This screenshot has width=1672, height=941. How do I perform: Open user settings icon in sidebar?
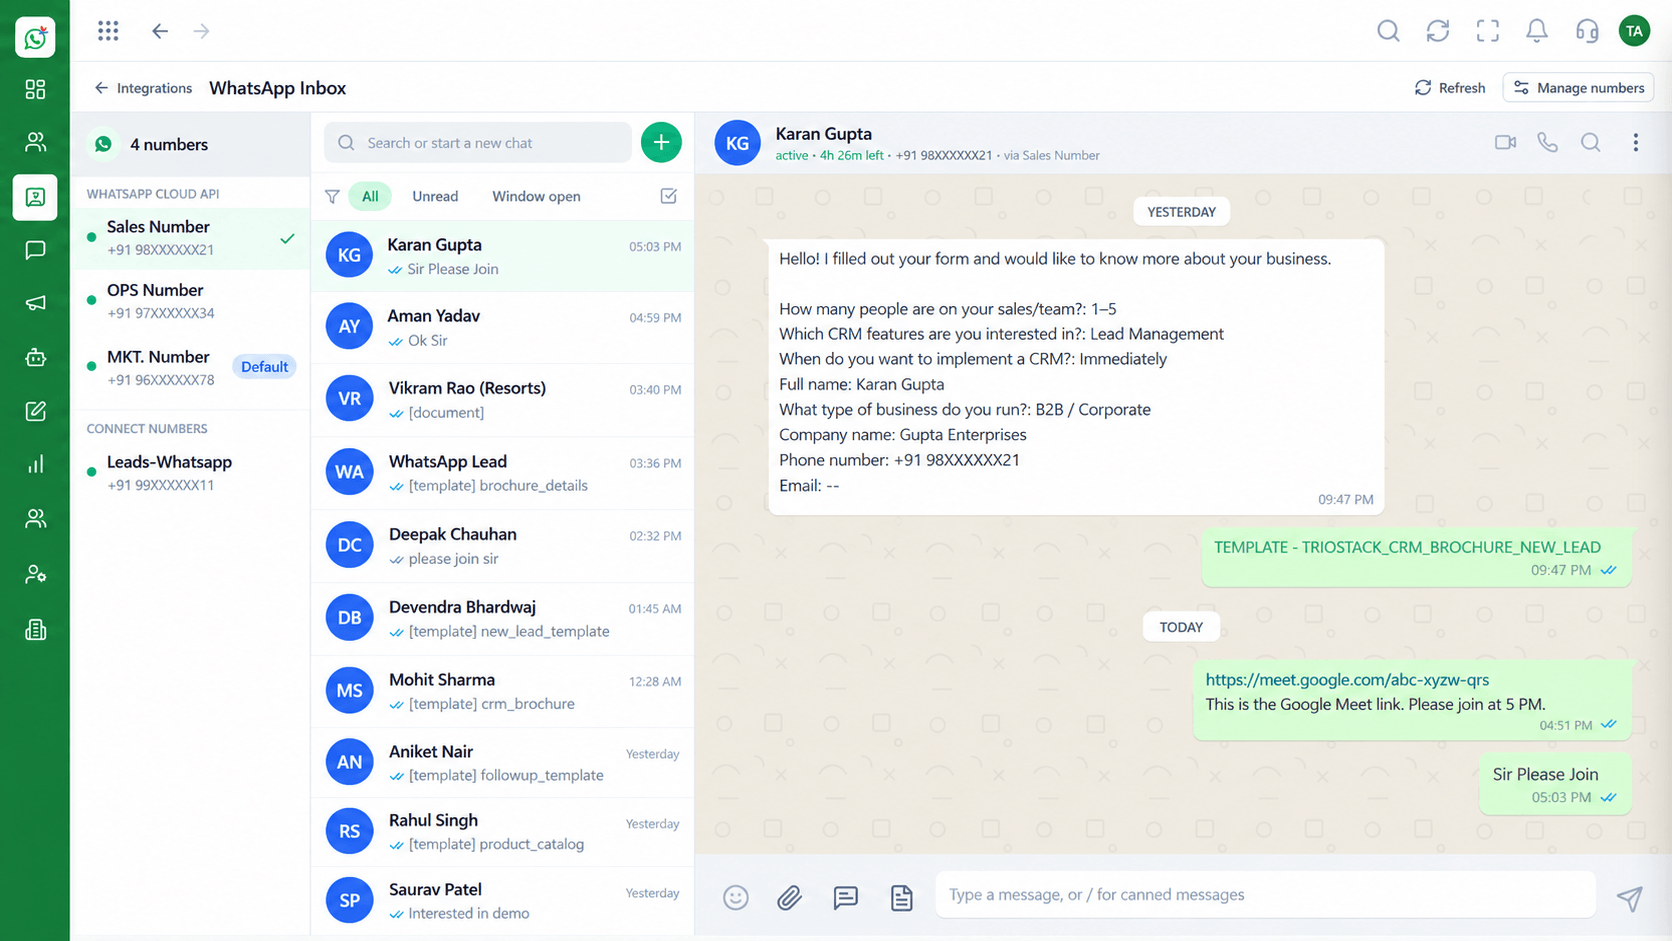35,574
